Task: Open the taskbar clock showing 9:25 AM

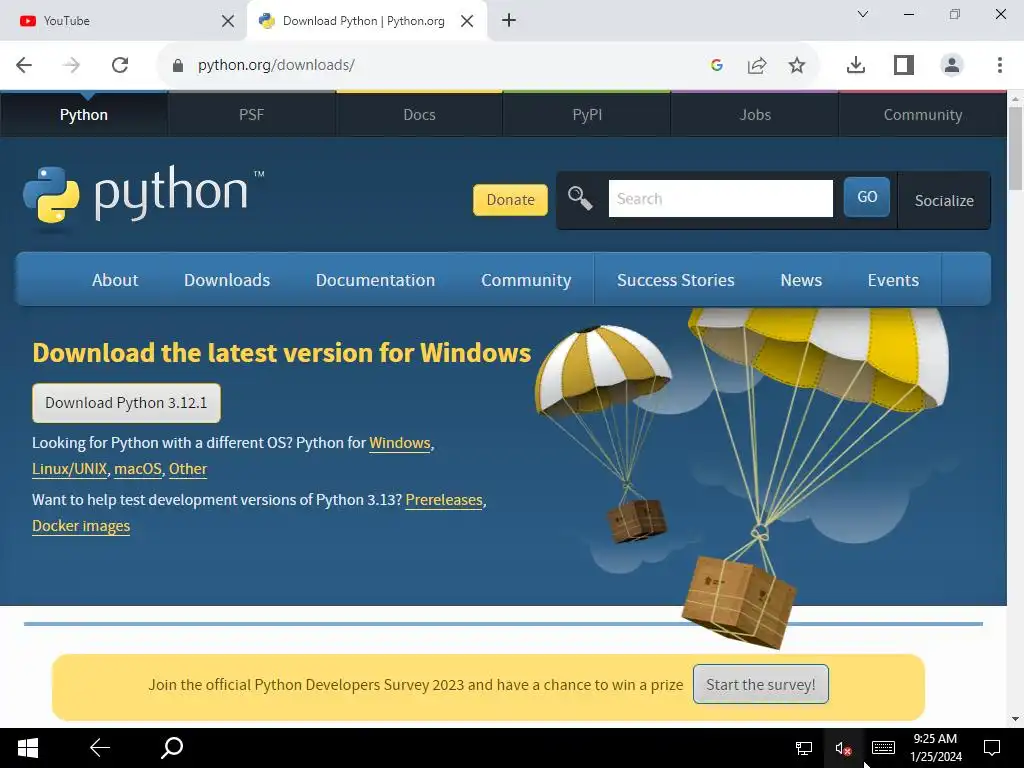Action: 936,748
